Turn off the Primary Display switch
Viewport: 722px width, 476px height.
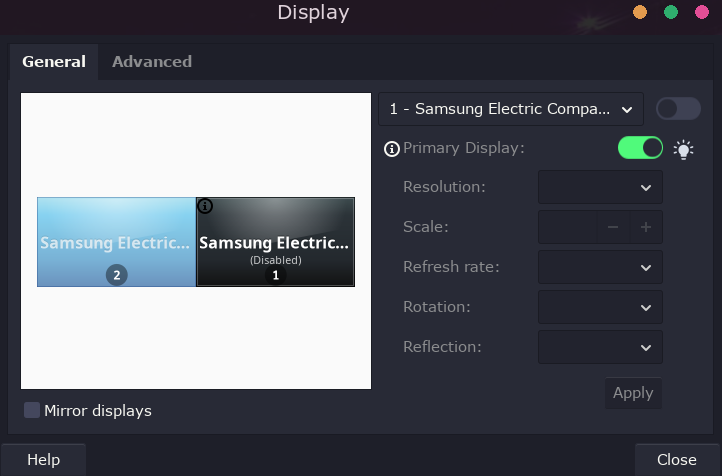[x=640, y=148]
